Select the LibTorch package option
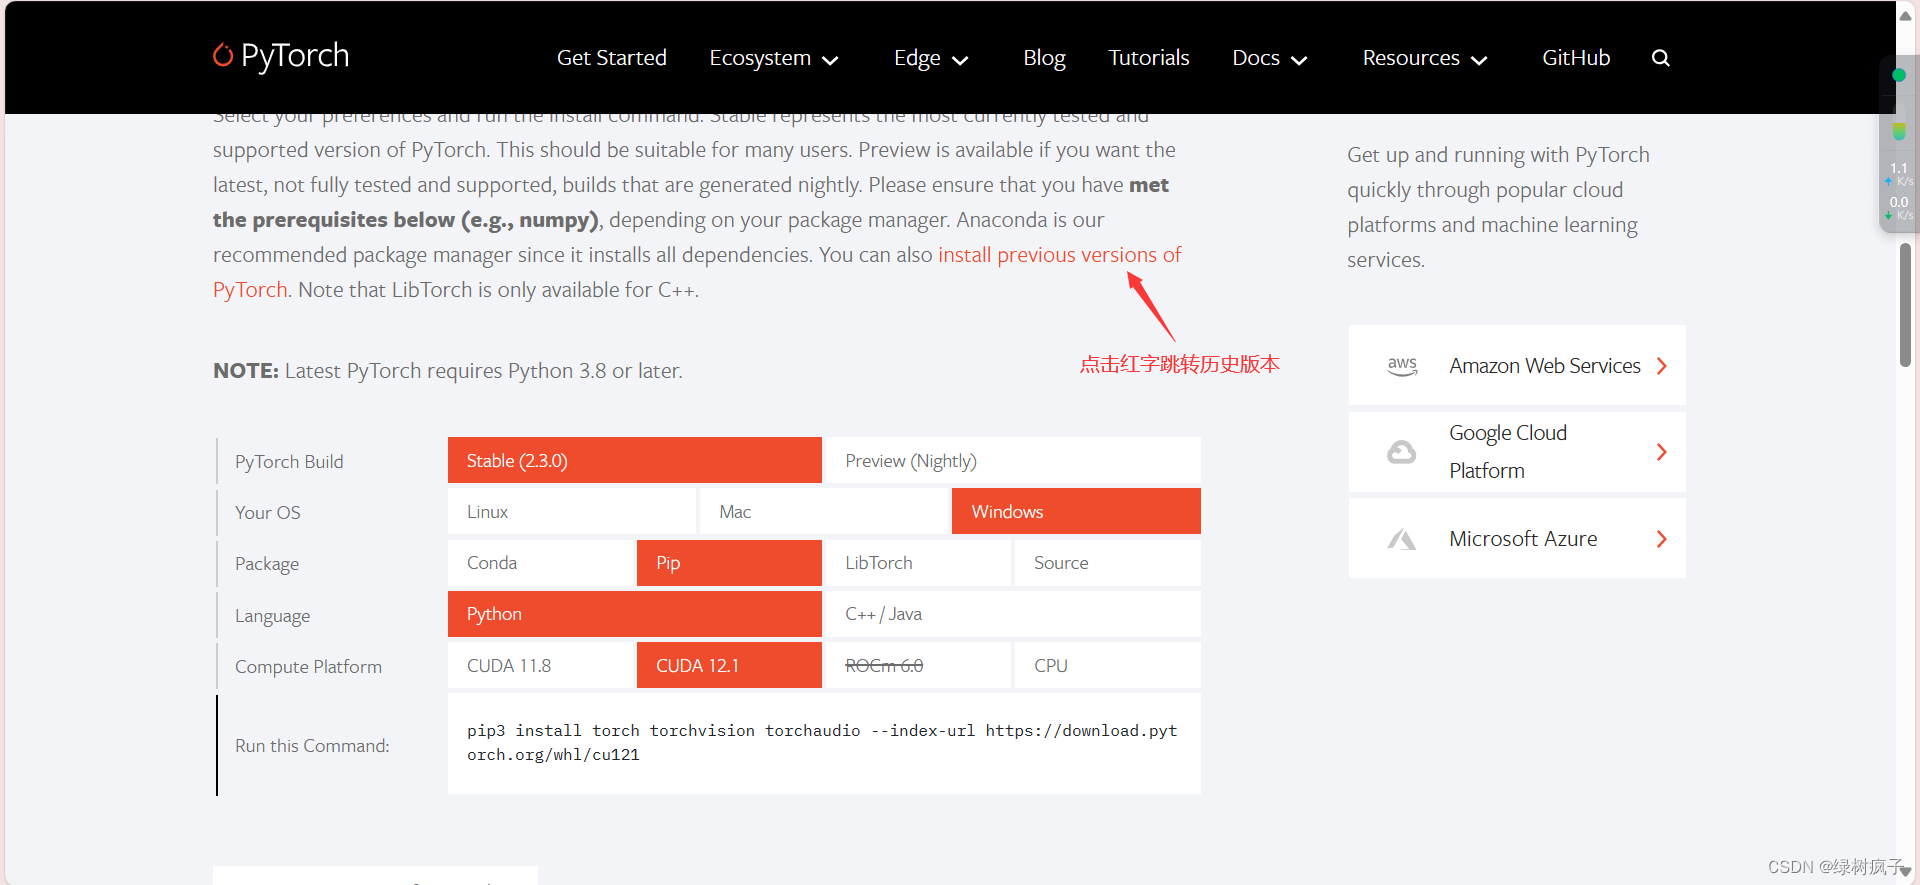The width and height of the screenshot is (1920, 885). click(x=918, y=563)
